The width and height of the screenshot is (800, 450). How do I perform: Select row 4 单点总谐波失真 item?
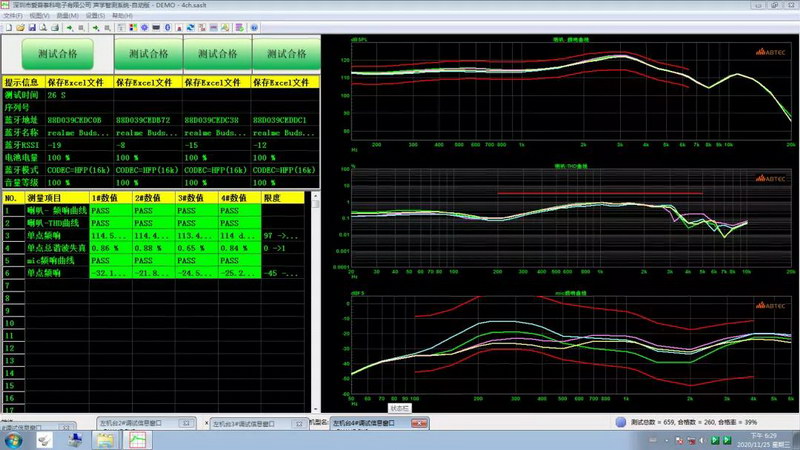pos(57,248)
